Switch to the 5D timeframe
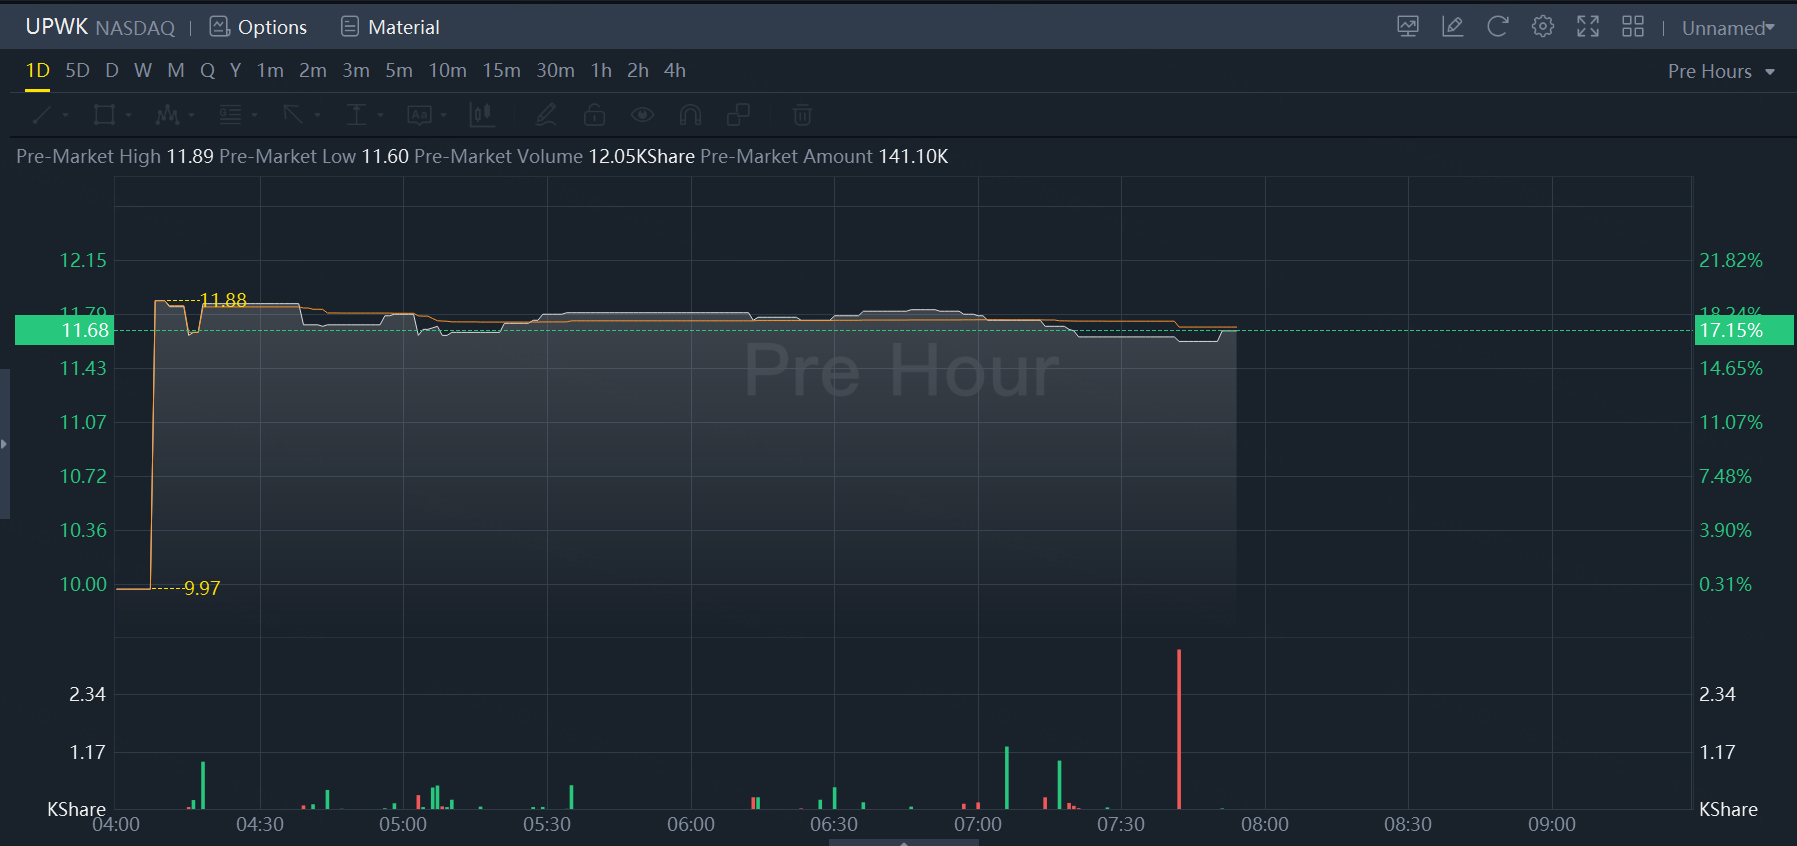This screenshot has height=846, width=1797. pyautogui.click(x=77, y=71)
